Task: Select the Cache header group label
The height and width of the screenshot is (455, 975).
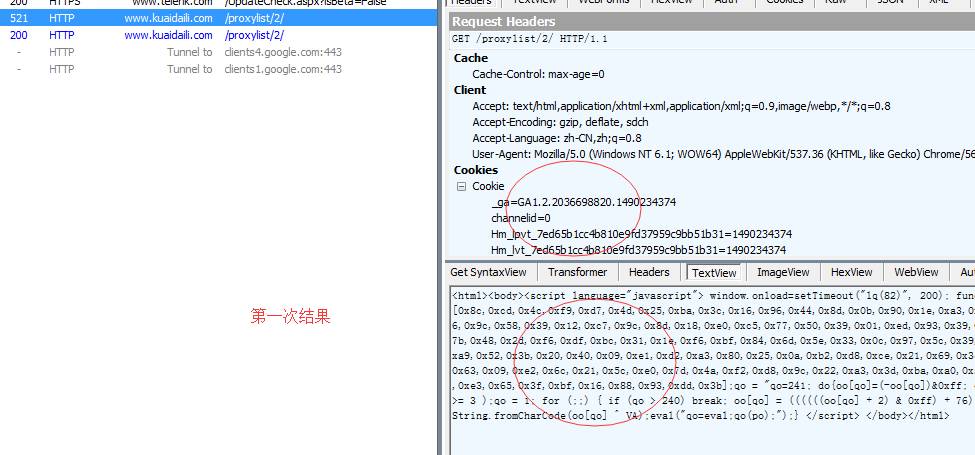Action: pyautogui.click(x=471, y=58)
